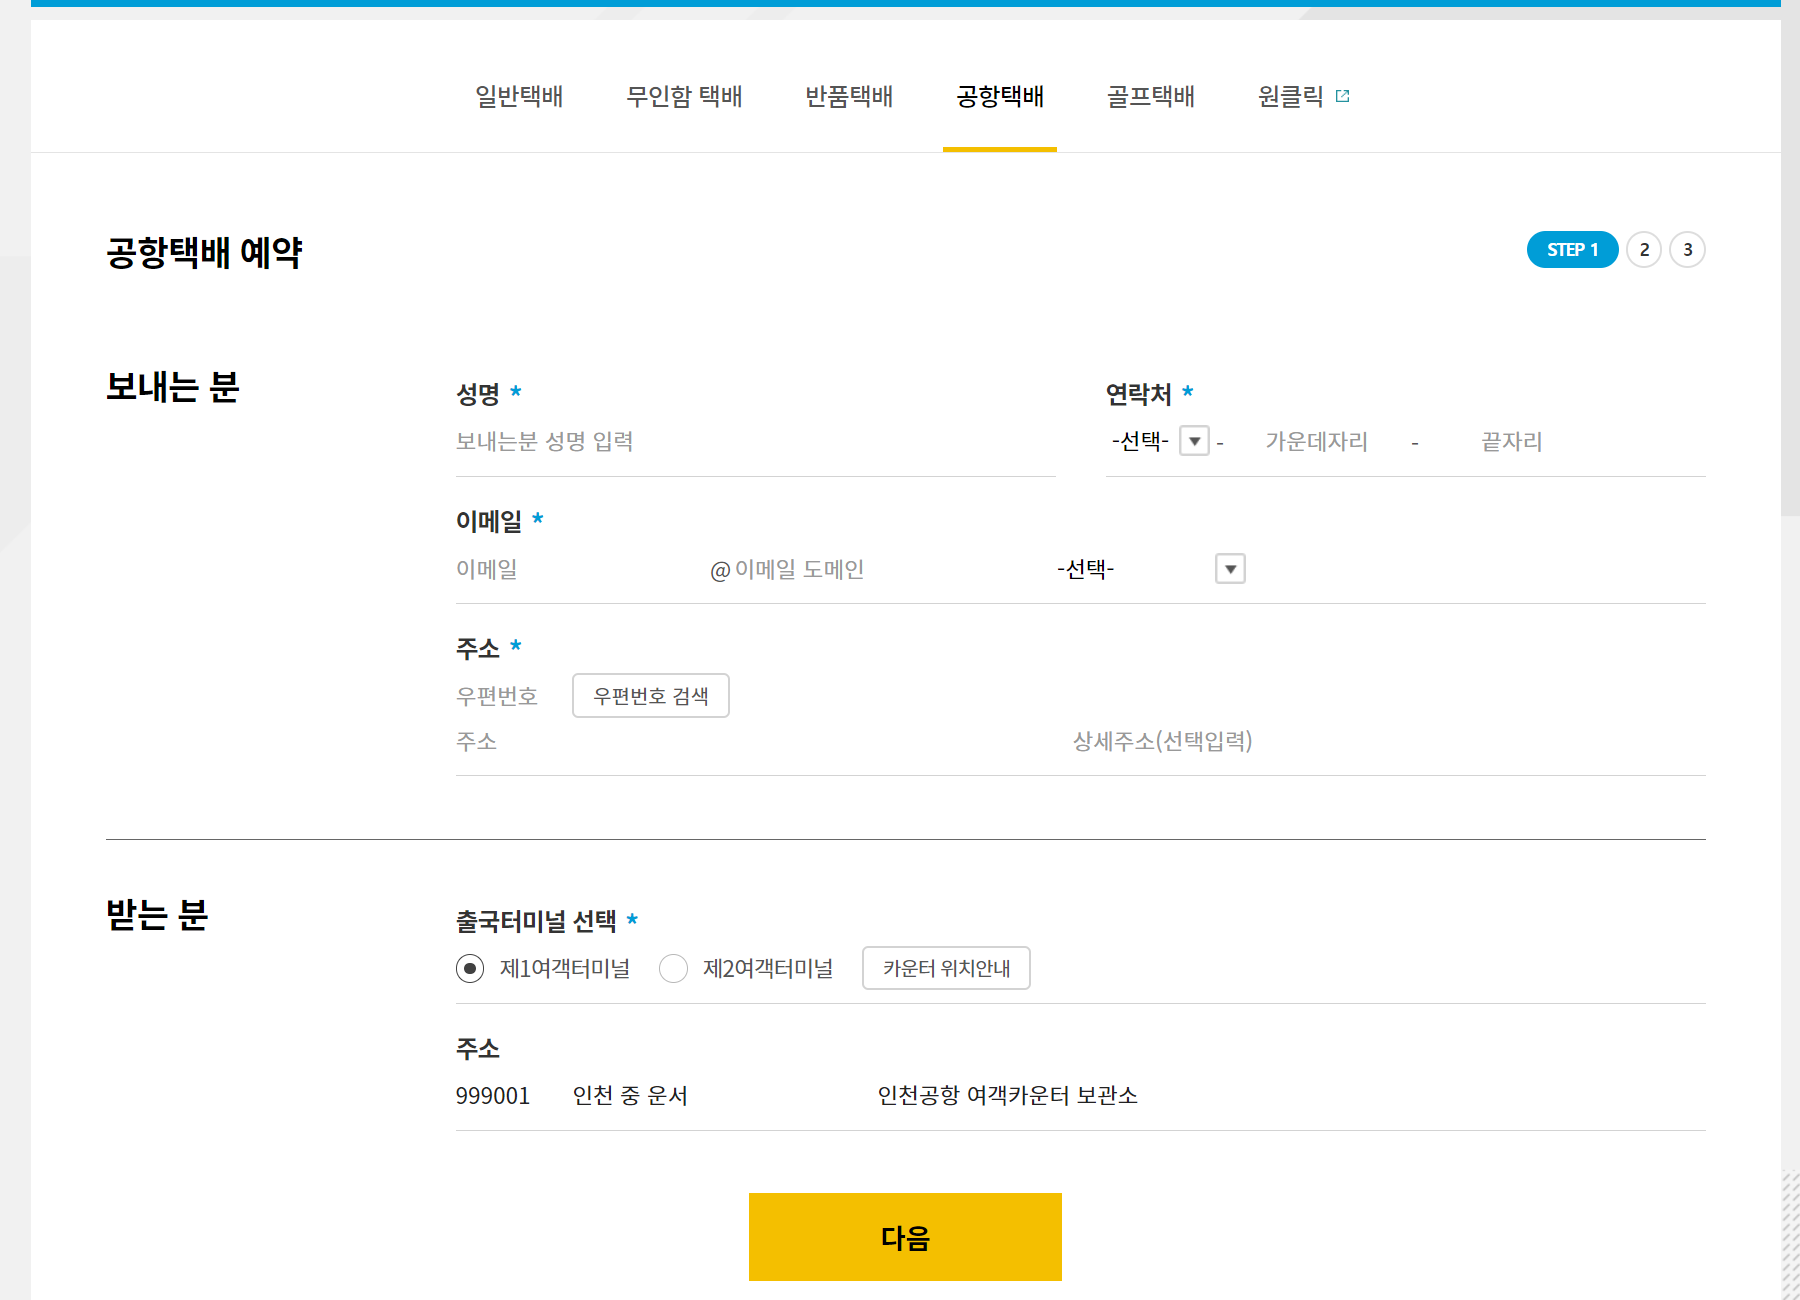The height and width of the screenshot is (1300, 1800).
Task: Focus the 이메일 ID input field
Action: click(x=578, y=569)
